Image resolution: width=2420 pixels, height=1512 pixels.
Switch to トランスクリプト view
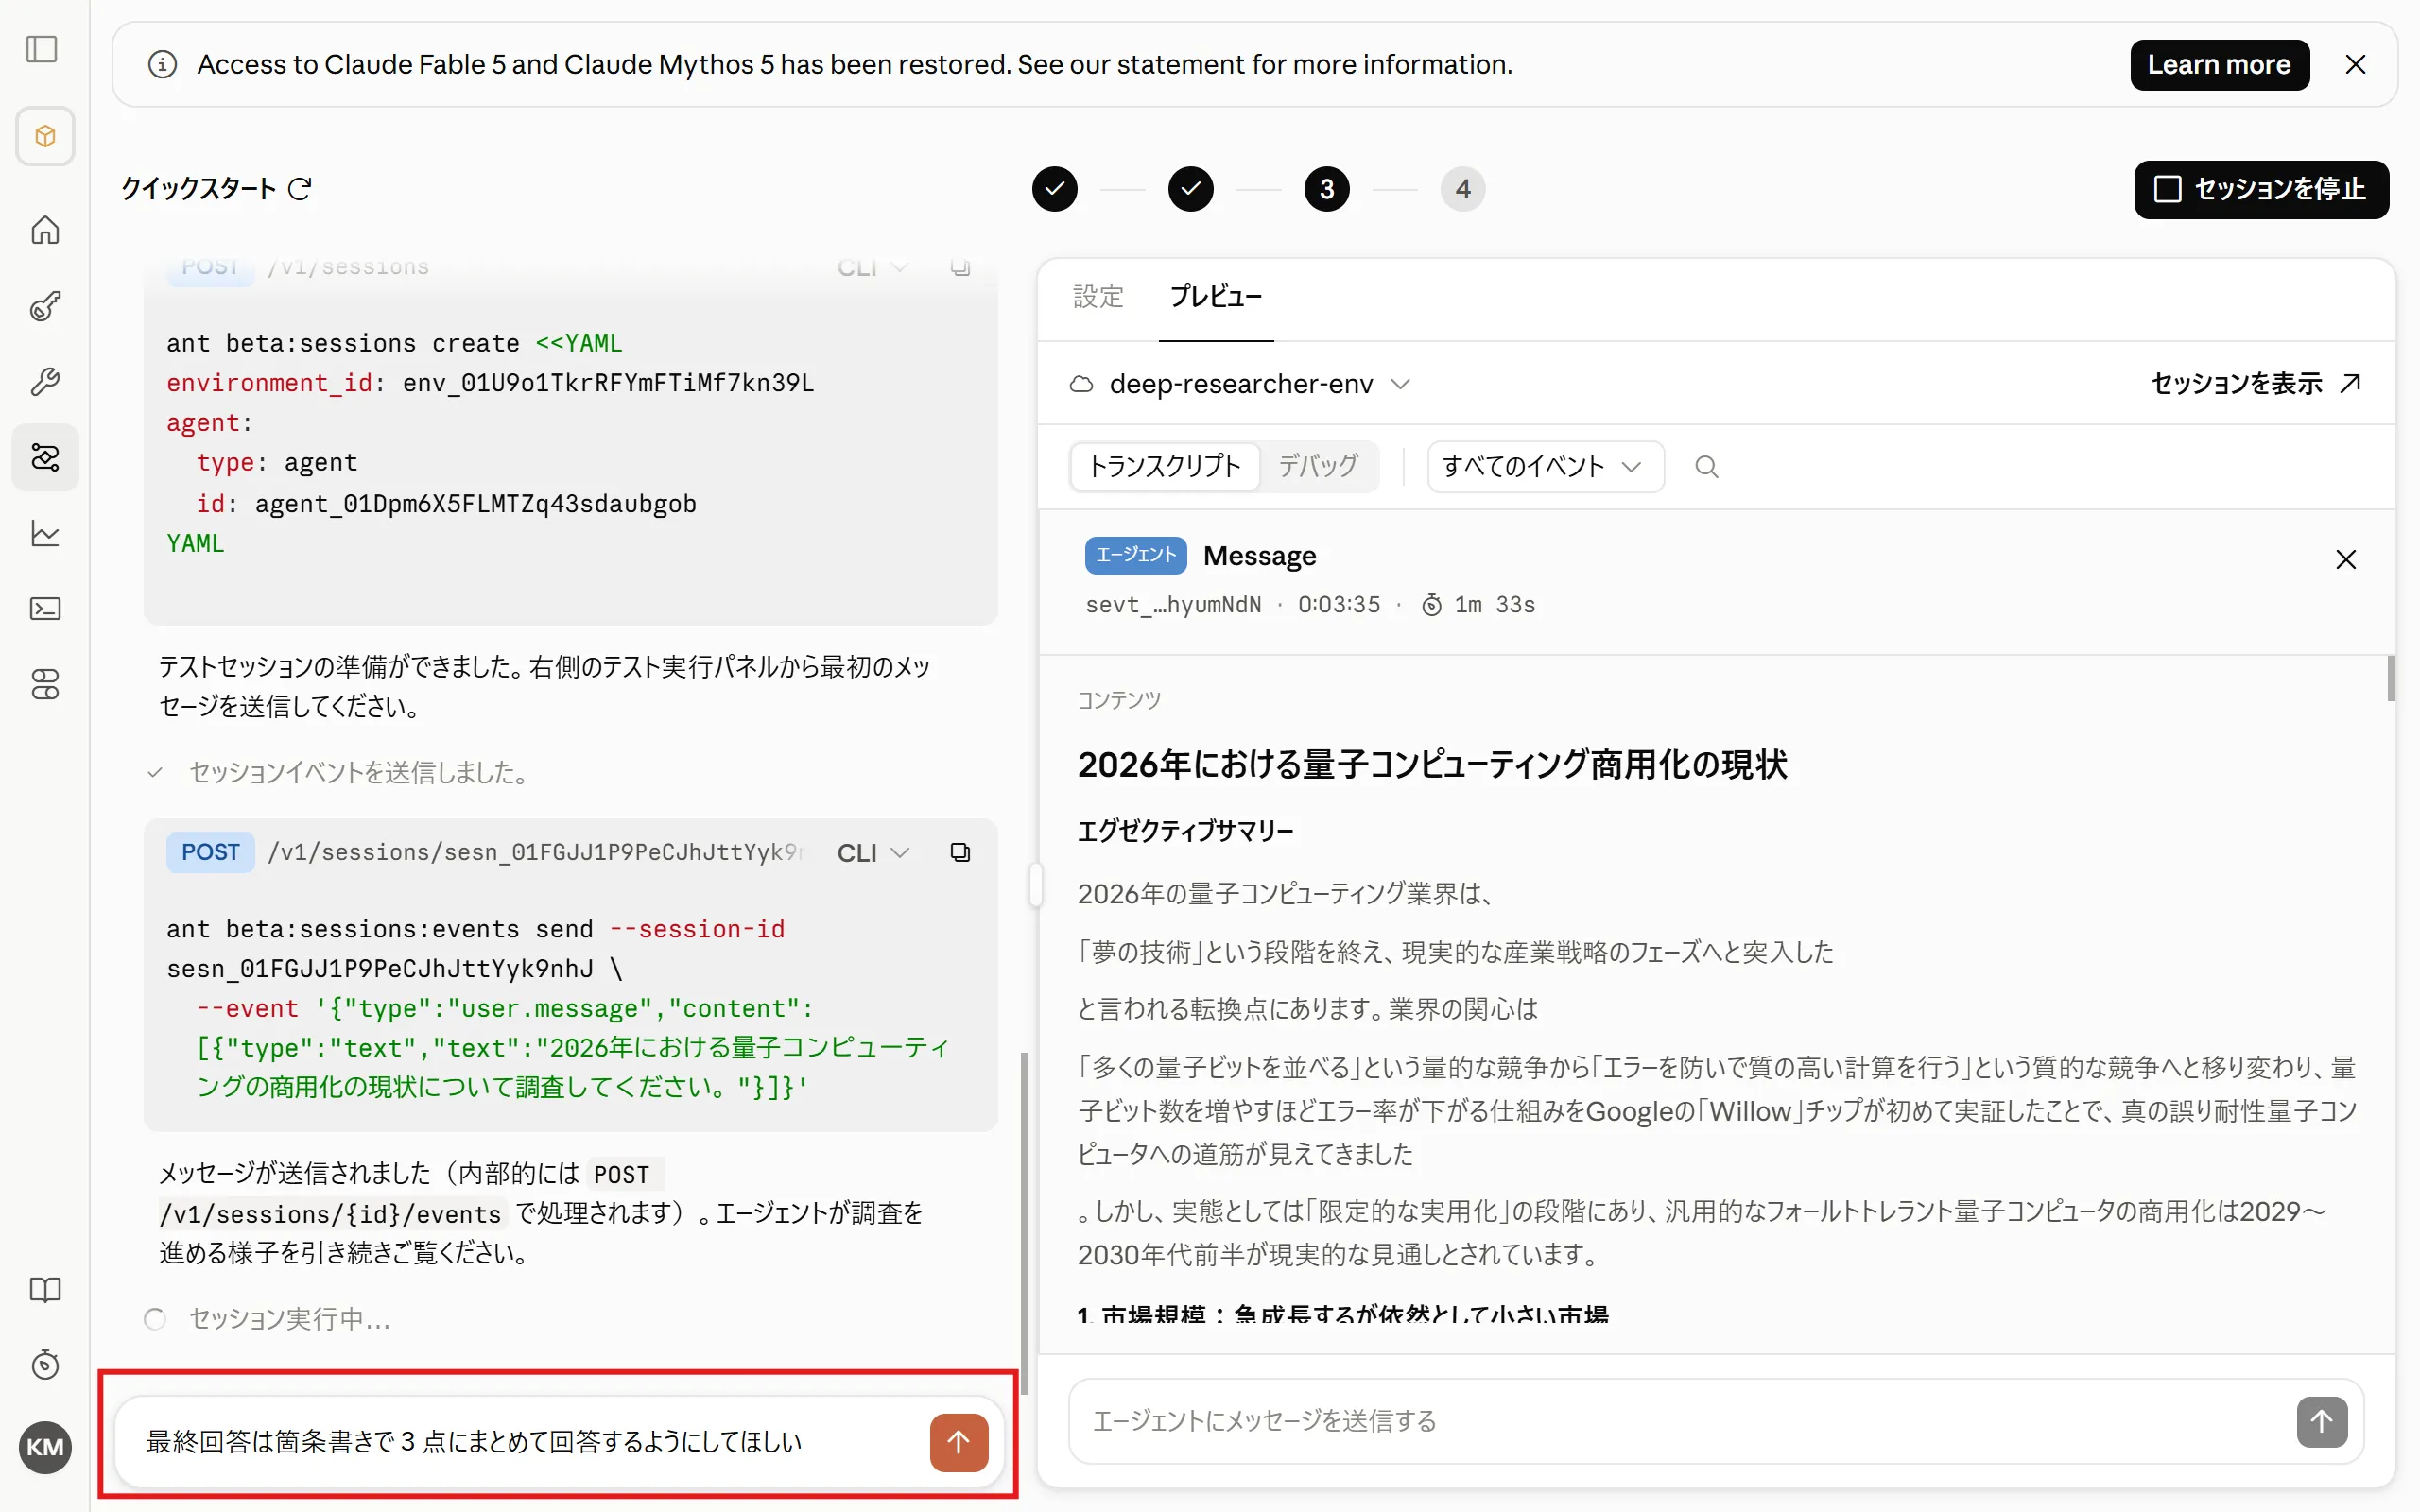pos(1164,466)
